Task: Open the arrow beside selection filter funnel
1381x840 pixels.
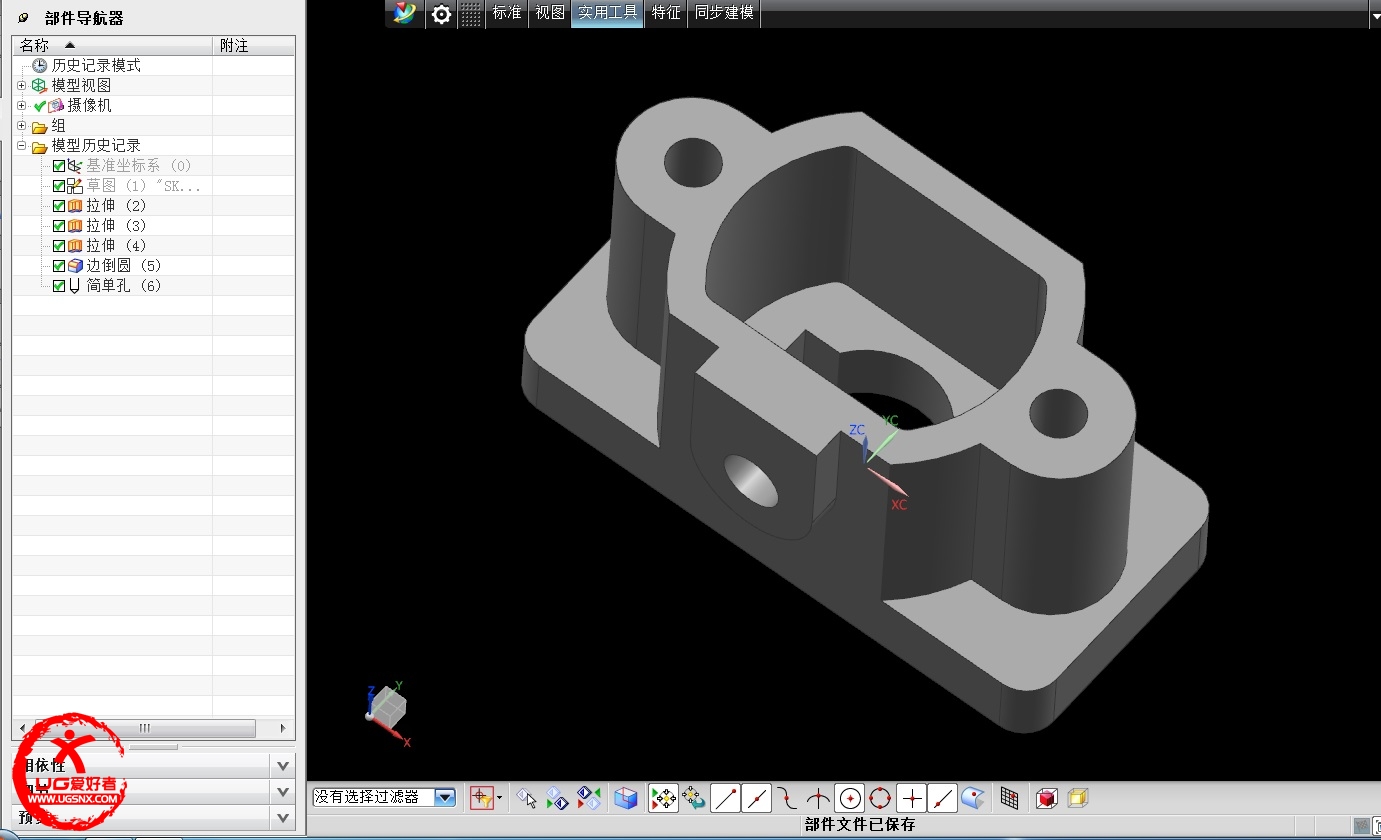Action: point(499,797)
